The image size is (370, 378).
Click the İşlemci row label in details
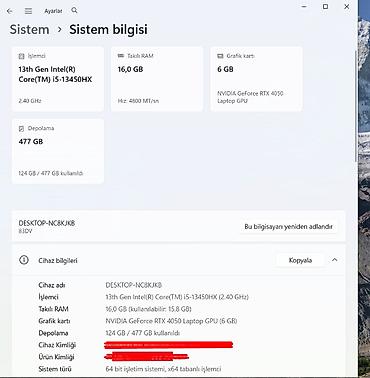pyautogui.click(x=49, y=297)
